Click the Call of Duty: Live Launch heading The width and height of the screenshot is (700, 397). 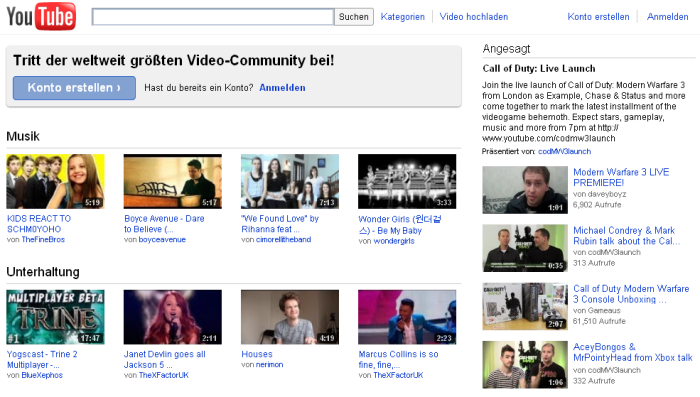click(x=539, y=69)
